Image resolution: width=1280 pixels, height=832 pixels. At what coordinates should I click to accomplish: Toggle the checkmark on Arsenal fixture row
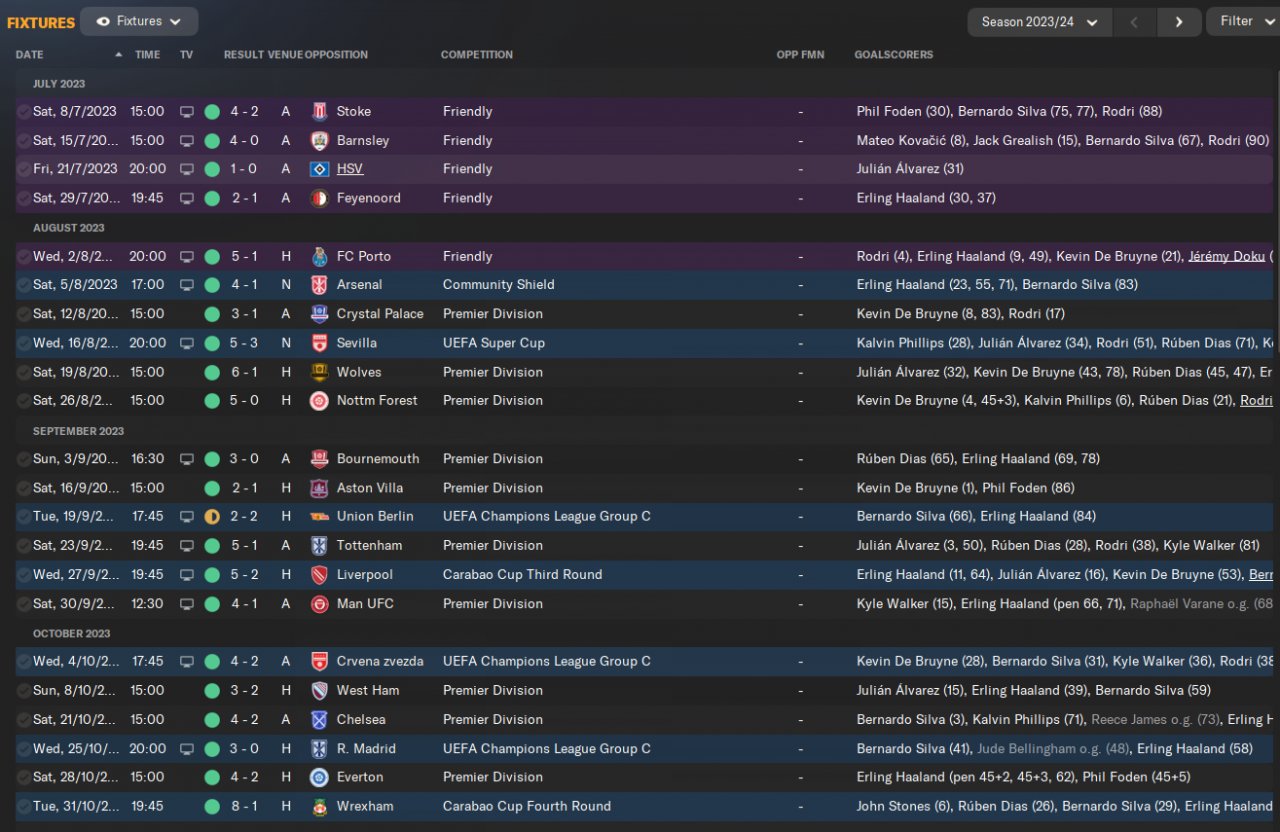click(24, 285)
